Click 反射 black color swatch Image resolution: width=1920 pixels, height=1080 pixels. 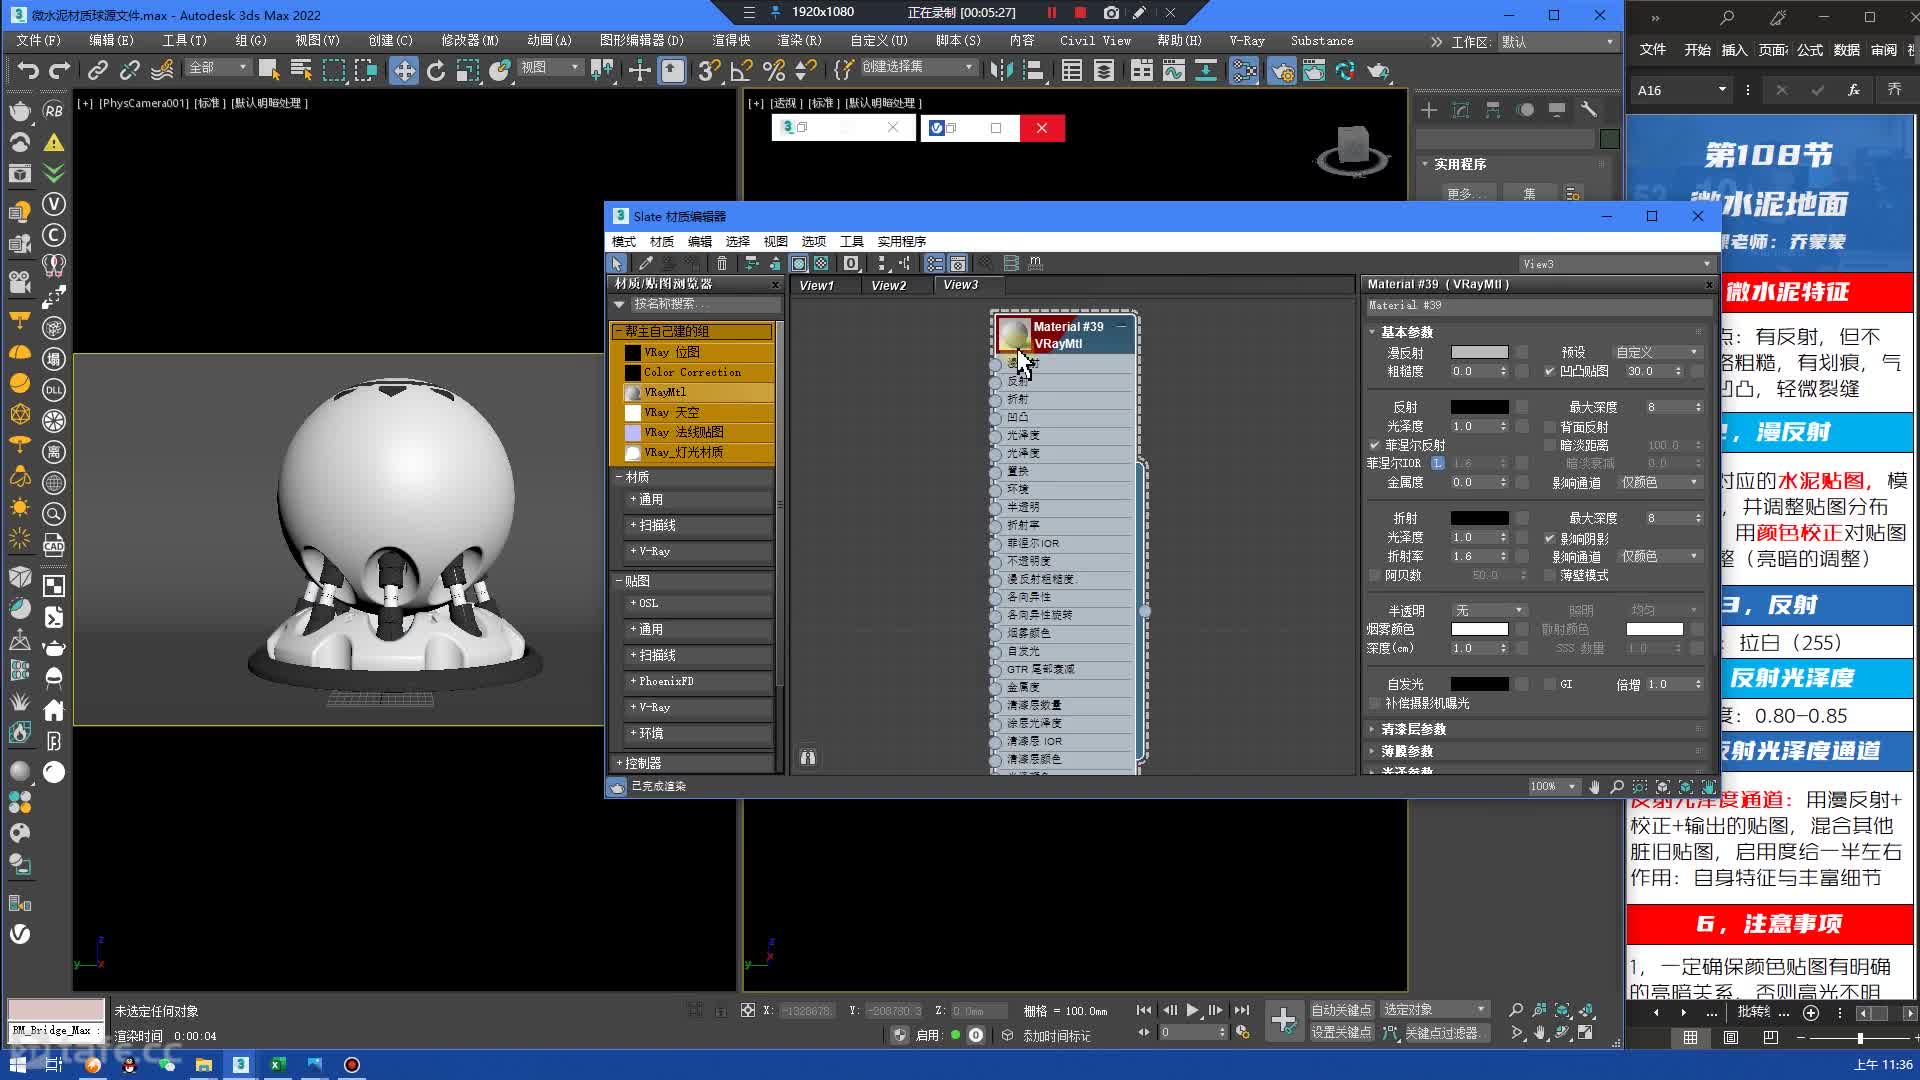click(x=1480, y=407)
